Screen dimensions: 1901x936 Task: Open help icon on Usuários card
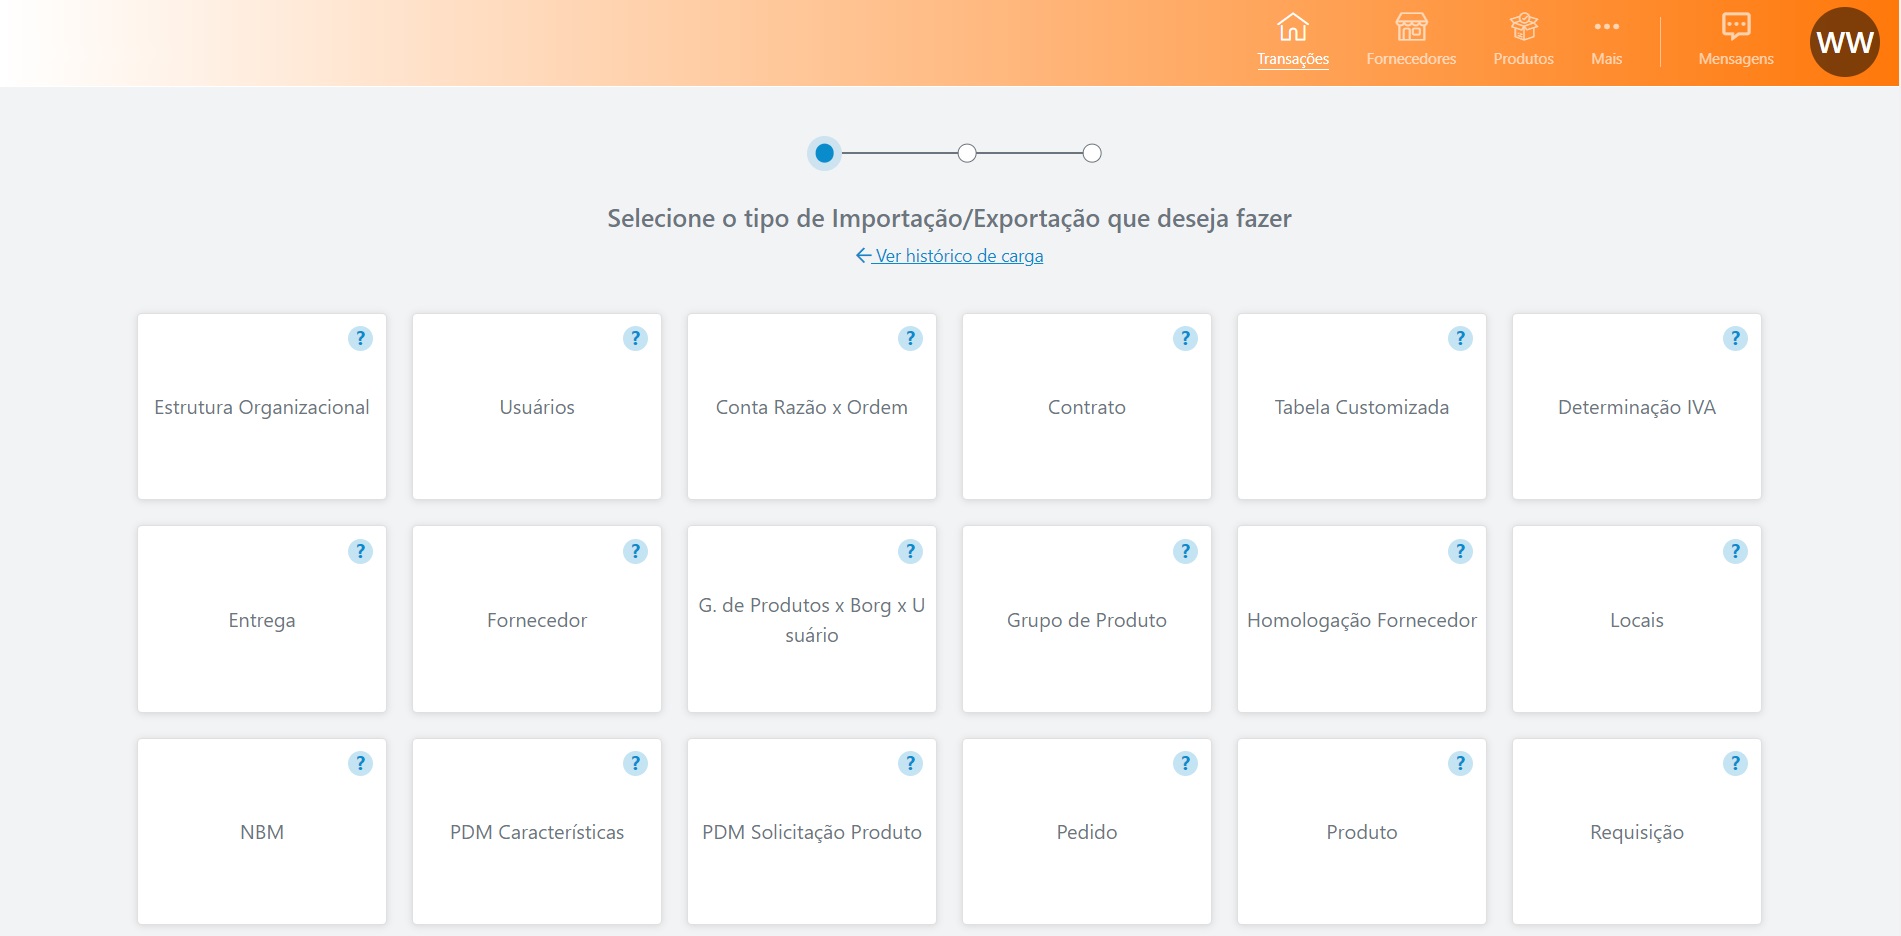635,339
